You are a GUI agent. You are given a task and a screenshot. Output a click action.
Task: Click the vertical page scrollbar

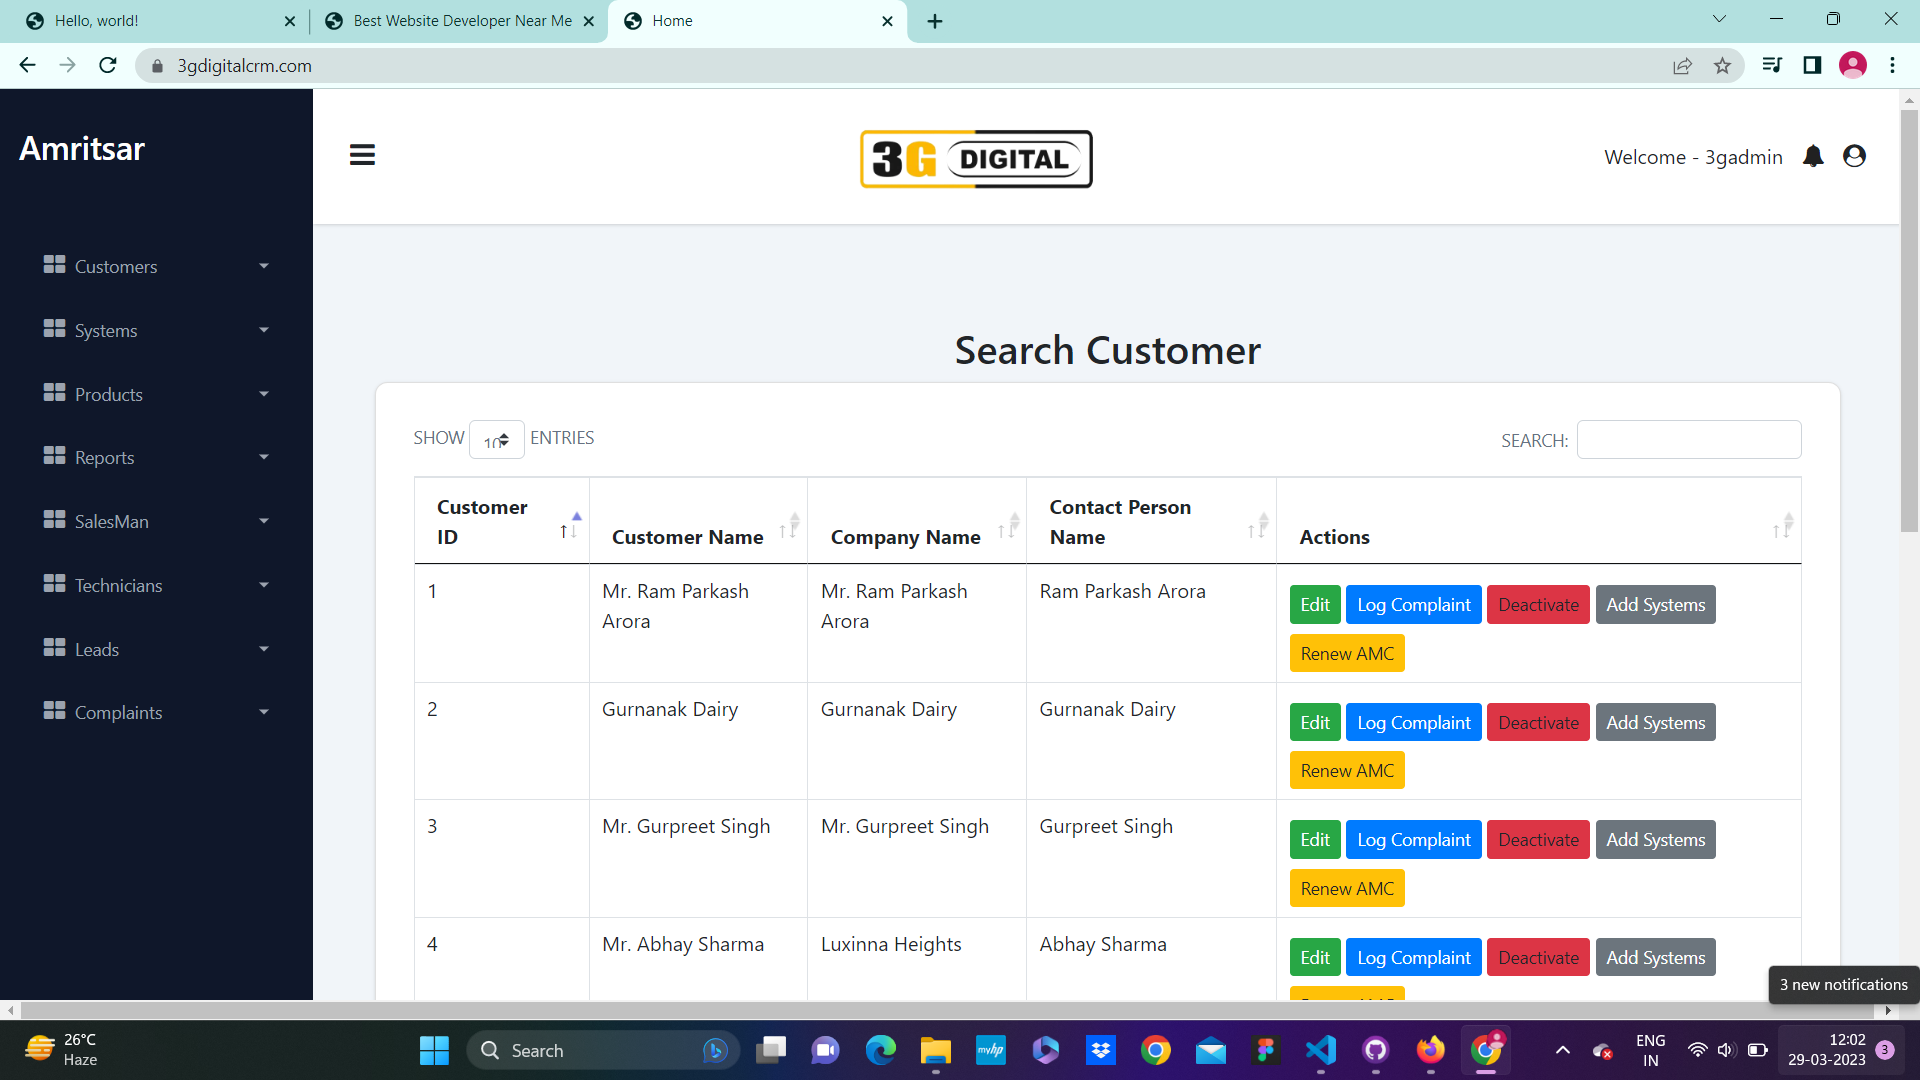pos(1909,320)
